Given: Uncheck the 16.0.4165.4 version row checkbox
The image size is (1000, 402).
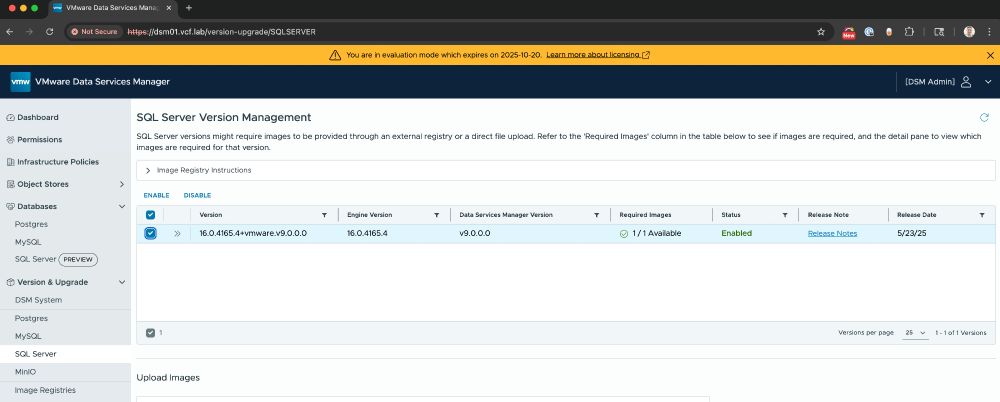Looking at the screenshot, I should point(150,234).
